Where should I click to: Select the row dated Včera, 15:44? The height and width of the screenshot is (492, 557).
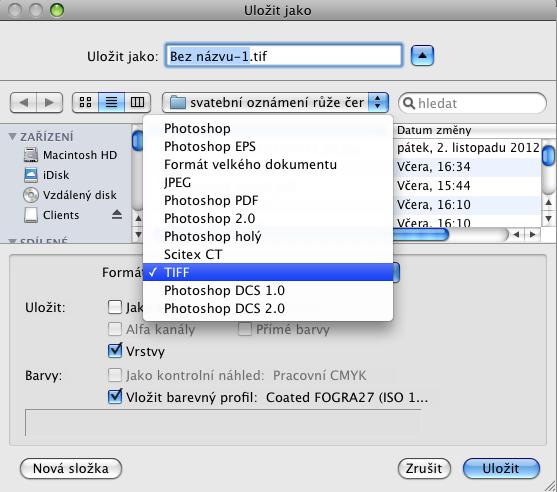(468, 186)
